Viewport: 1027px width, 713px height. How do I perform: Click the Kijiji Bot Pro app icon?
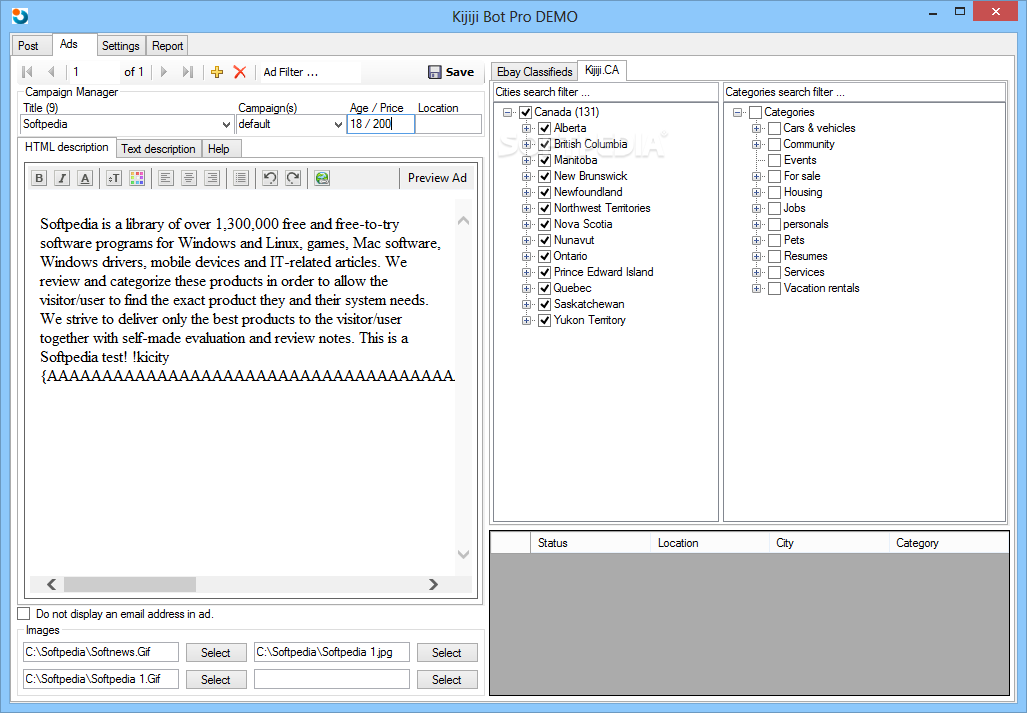point(20,16)
